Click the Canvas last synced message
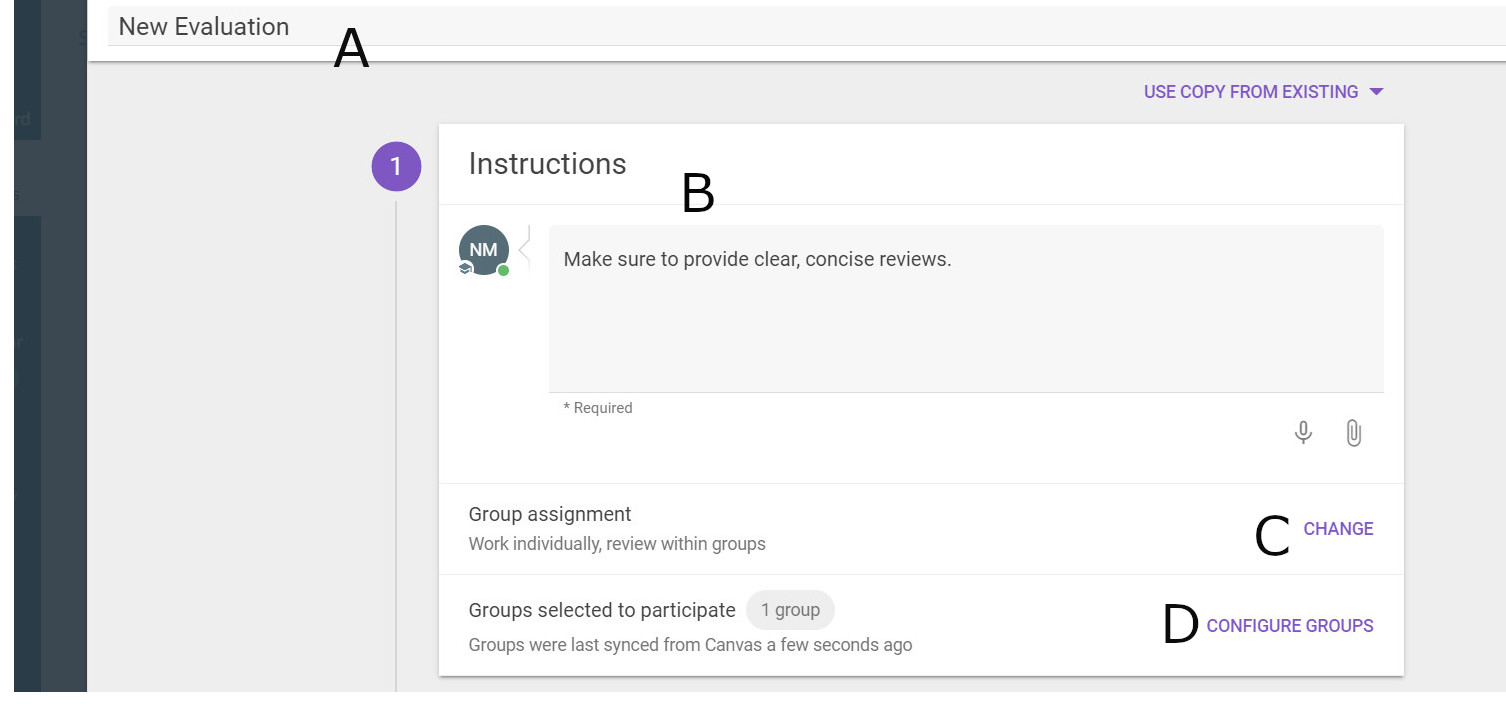 pos(690,645)
